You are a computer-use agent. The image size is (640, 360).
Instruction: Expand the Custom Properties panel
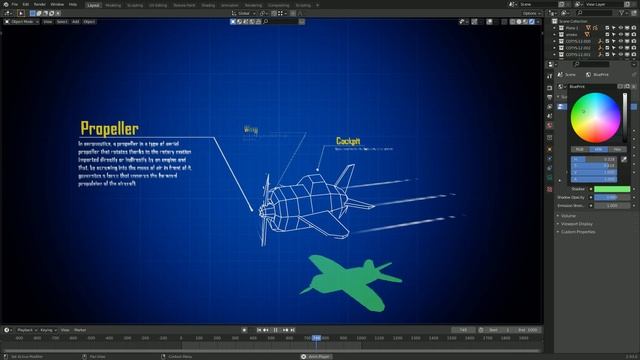click(578, 232)
